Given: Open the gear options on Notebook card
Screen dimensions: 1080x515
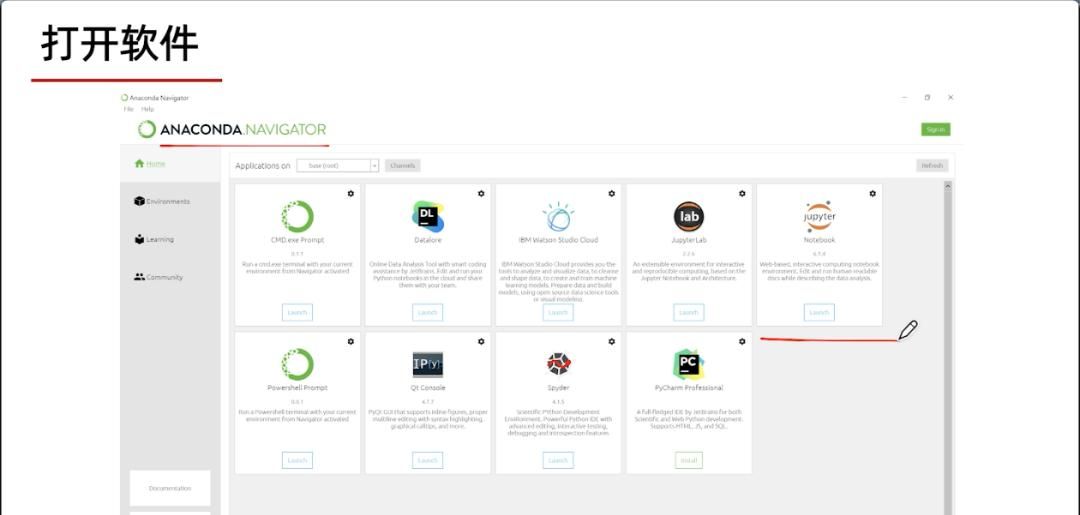Looking at the screenshot, I should tap(873, 193).
